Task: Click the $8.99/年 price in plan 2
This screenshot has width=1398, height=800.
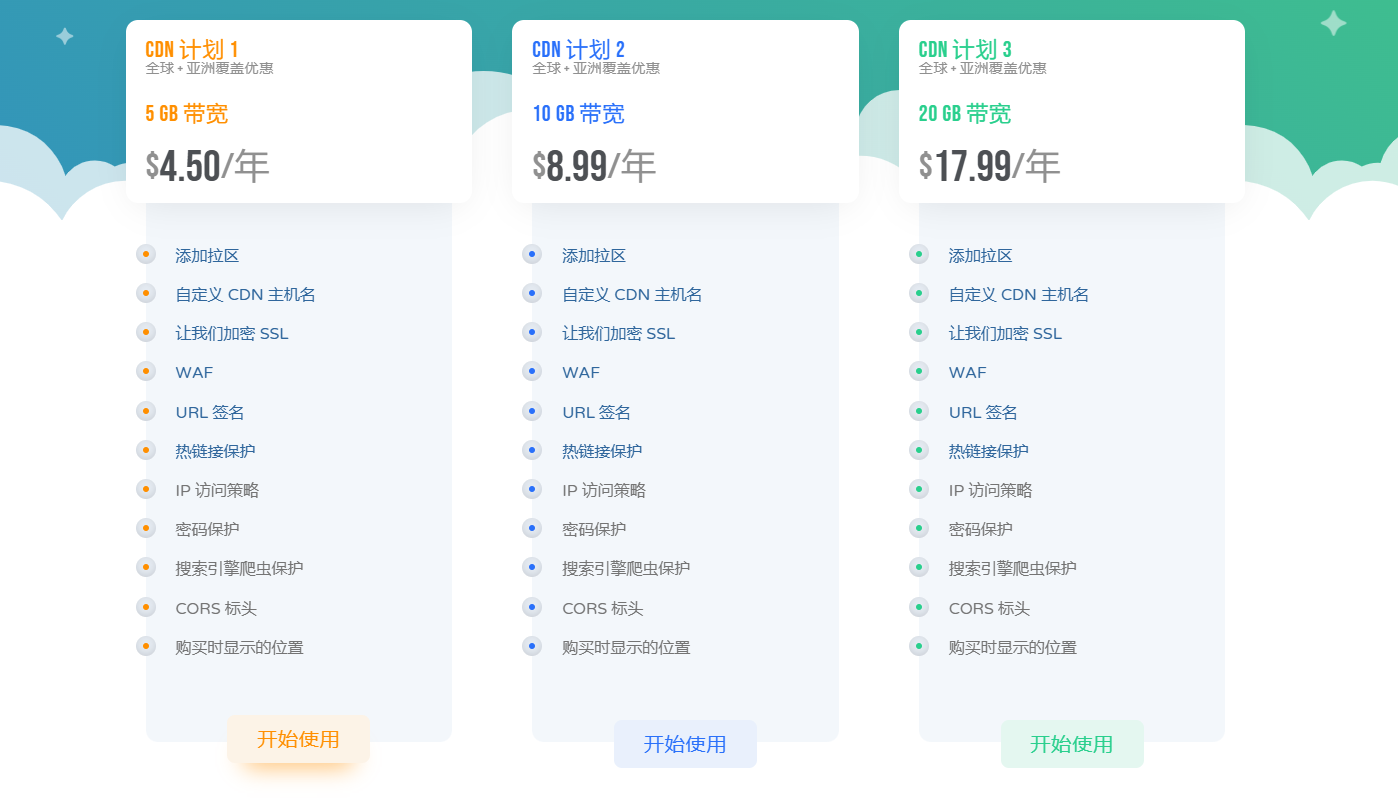Action: point(594,166)
